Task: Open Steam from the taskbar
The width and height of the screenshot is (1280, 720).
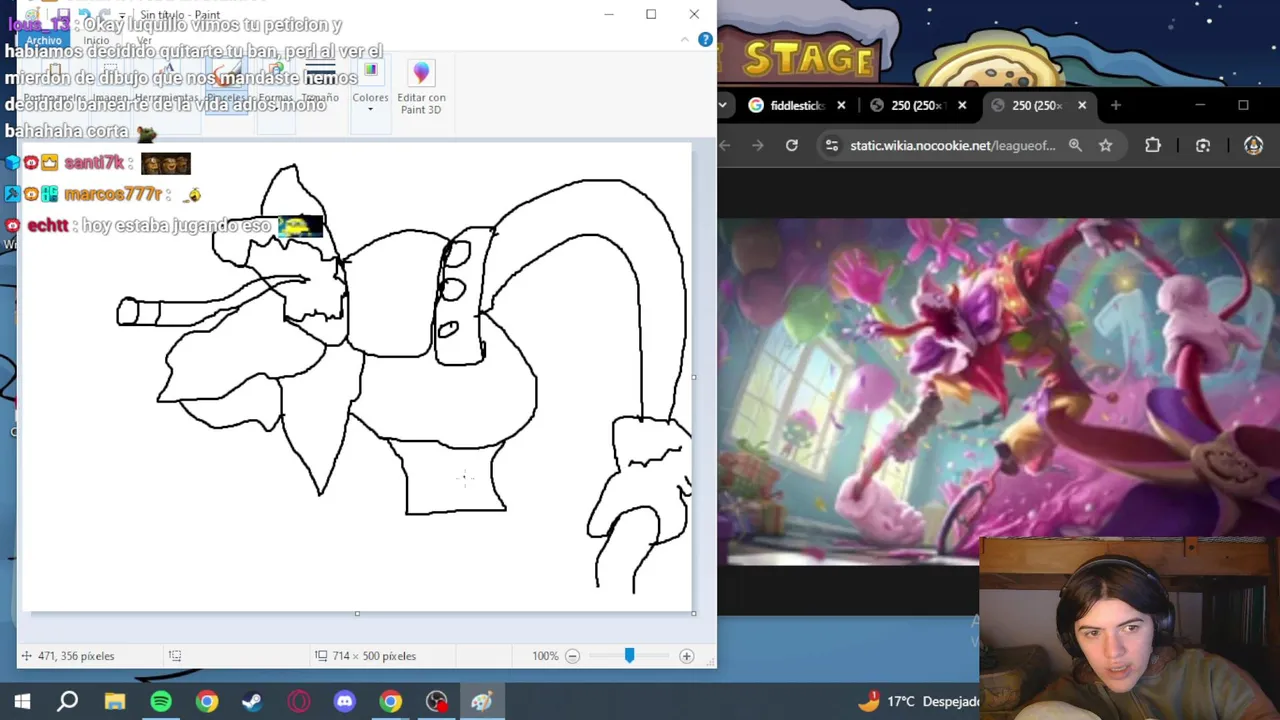Action: [252, 702]
